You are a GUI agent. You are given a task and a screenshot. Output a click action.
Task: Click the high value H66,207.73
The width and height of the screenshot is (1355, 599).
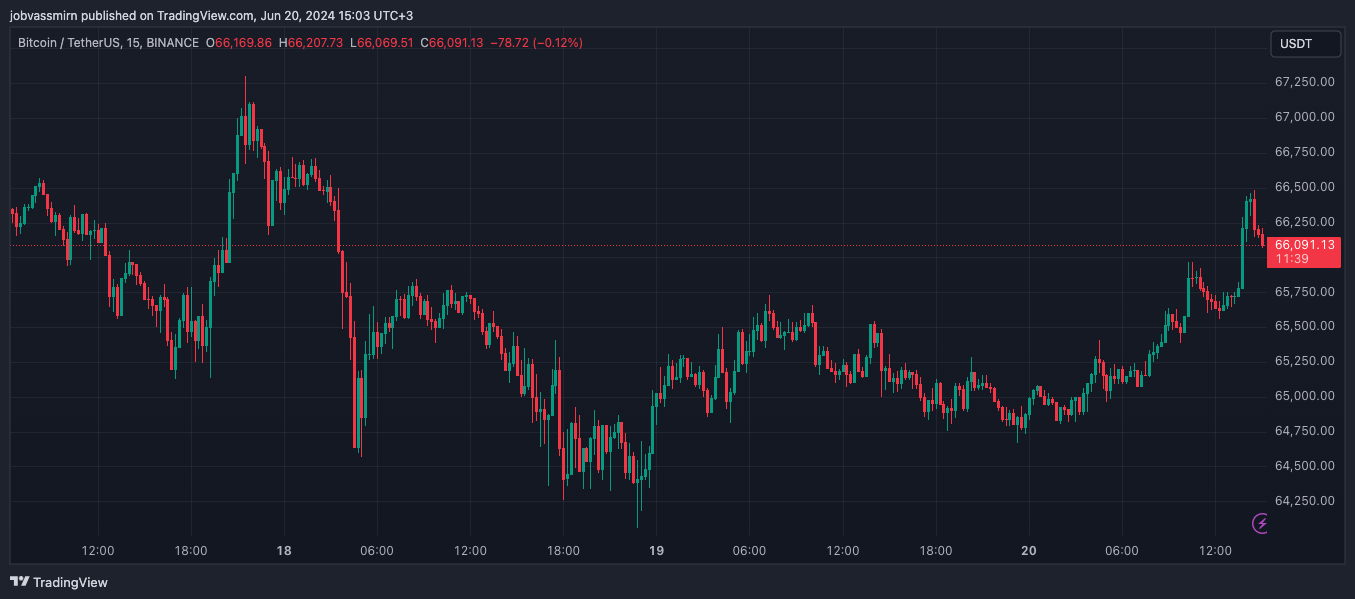(311, 43)
